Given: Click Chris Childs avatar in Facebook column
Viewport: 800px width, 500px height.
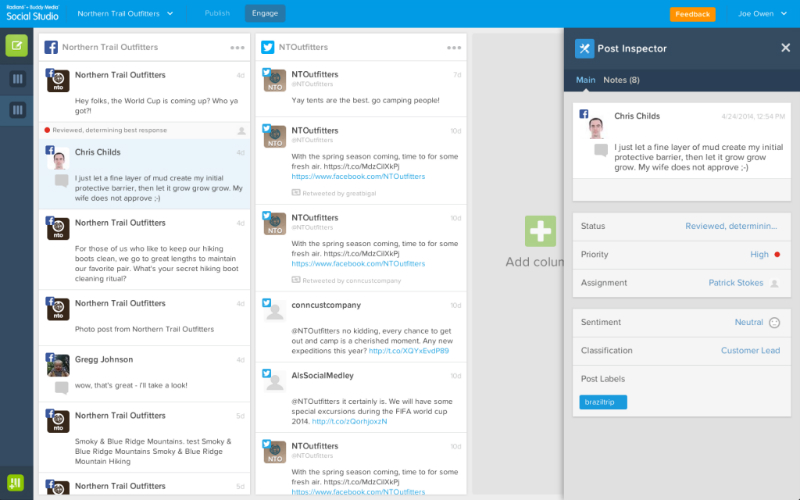Looking at the screenshot, I should [59, 160].
